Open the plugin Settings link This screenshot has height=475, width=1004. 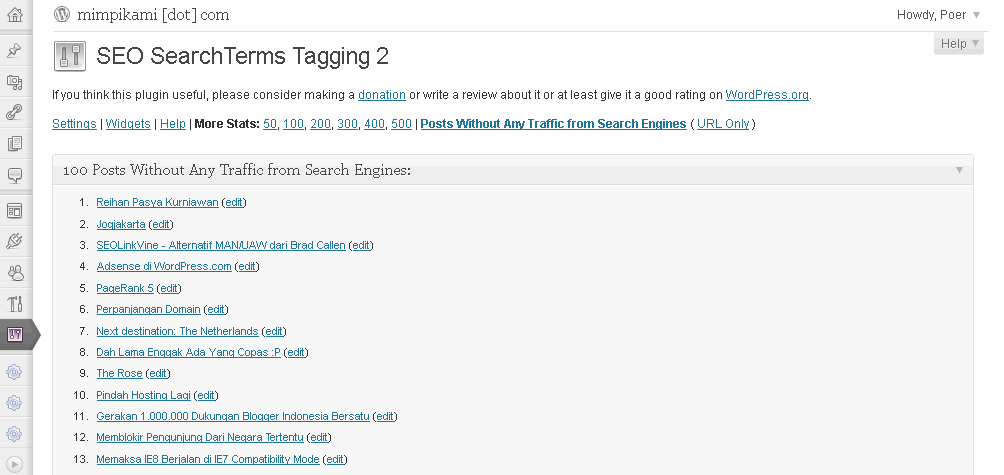coord(74,124)
